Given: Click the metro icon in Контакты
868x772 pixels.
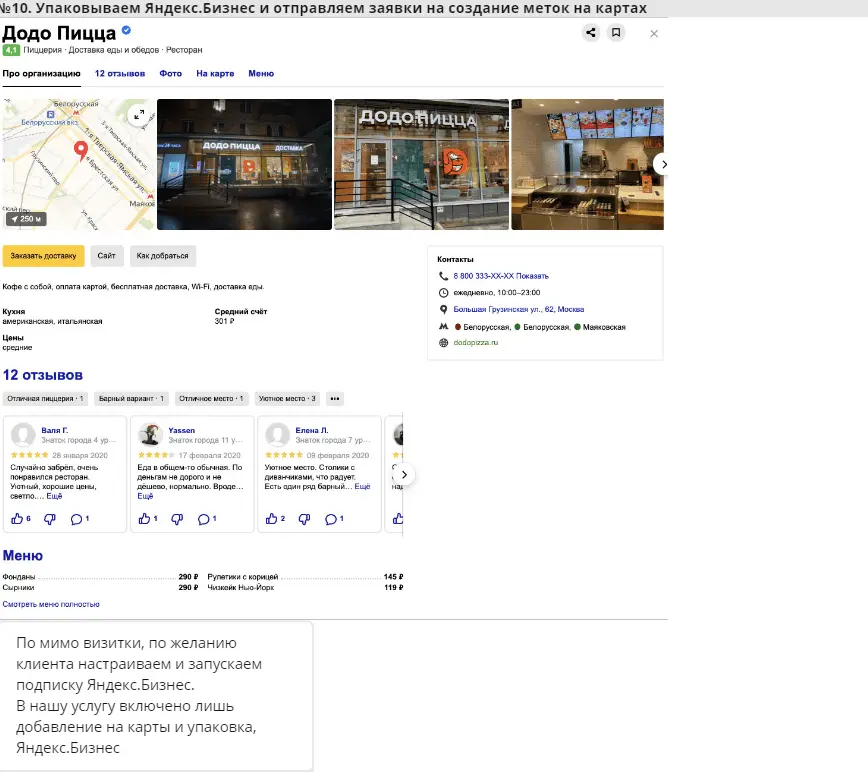Looking at the screenshot, I should (443, 327).
